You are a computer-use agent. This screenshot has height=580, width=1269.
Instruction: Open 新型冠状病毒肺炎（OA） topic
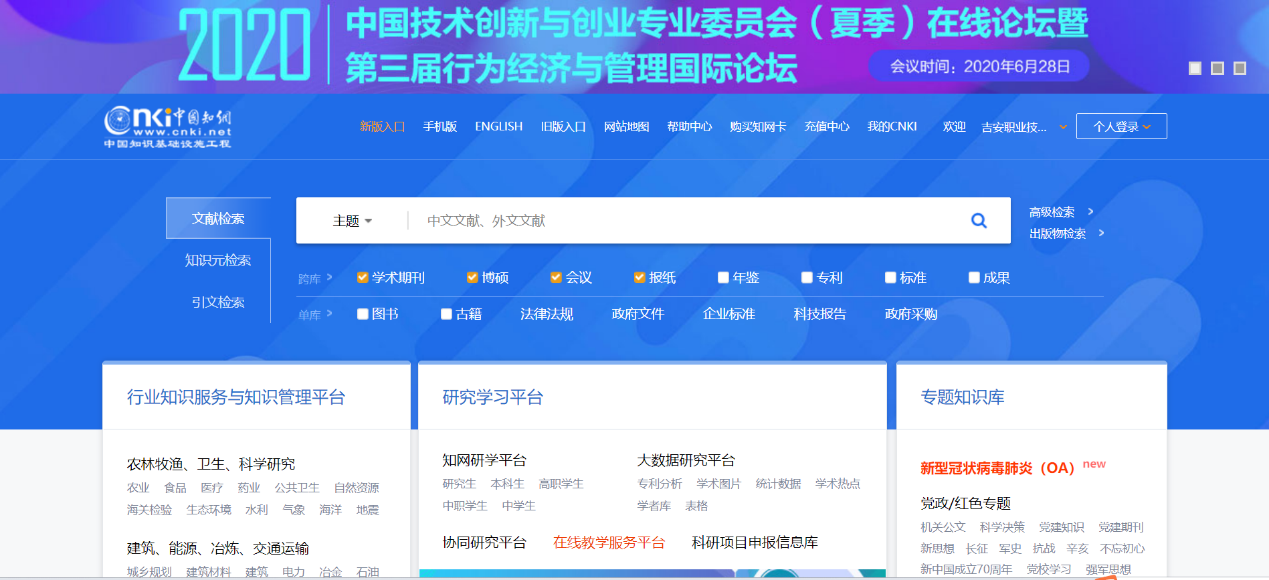coord(997,468)
